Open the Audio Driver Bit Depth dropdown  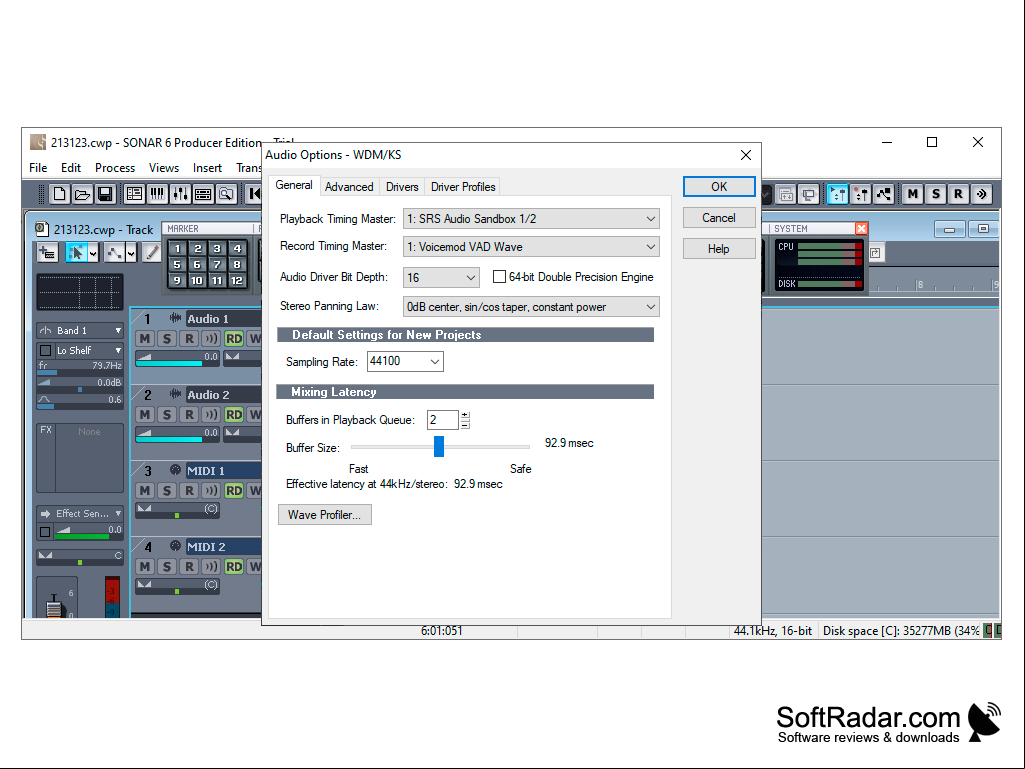(x=441, y=277)
